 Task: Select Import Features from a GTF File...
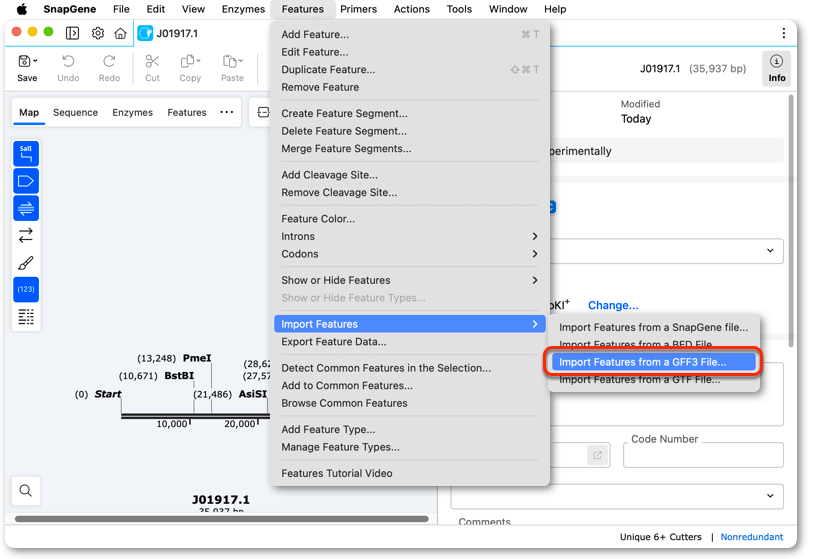[653, 380]
